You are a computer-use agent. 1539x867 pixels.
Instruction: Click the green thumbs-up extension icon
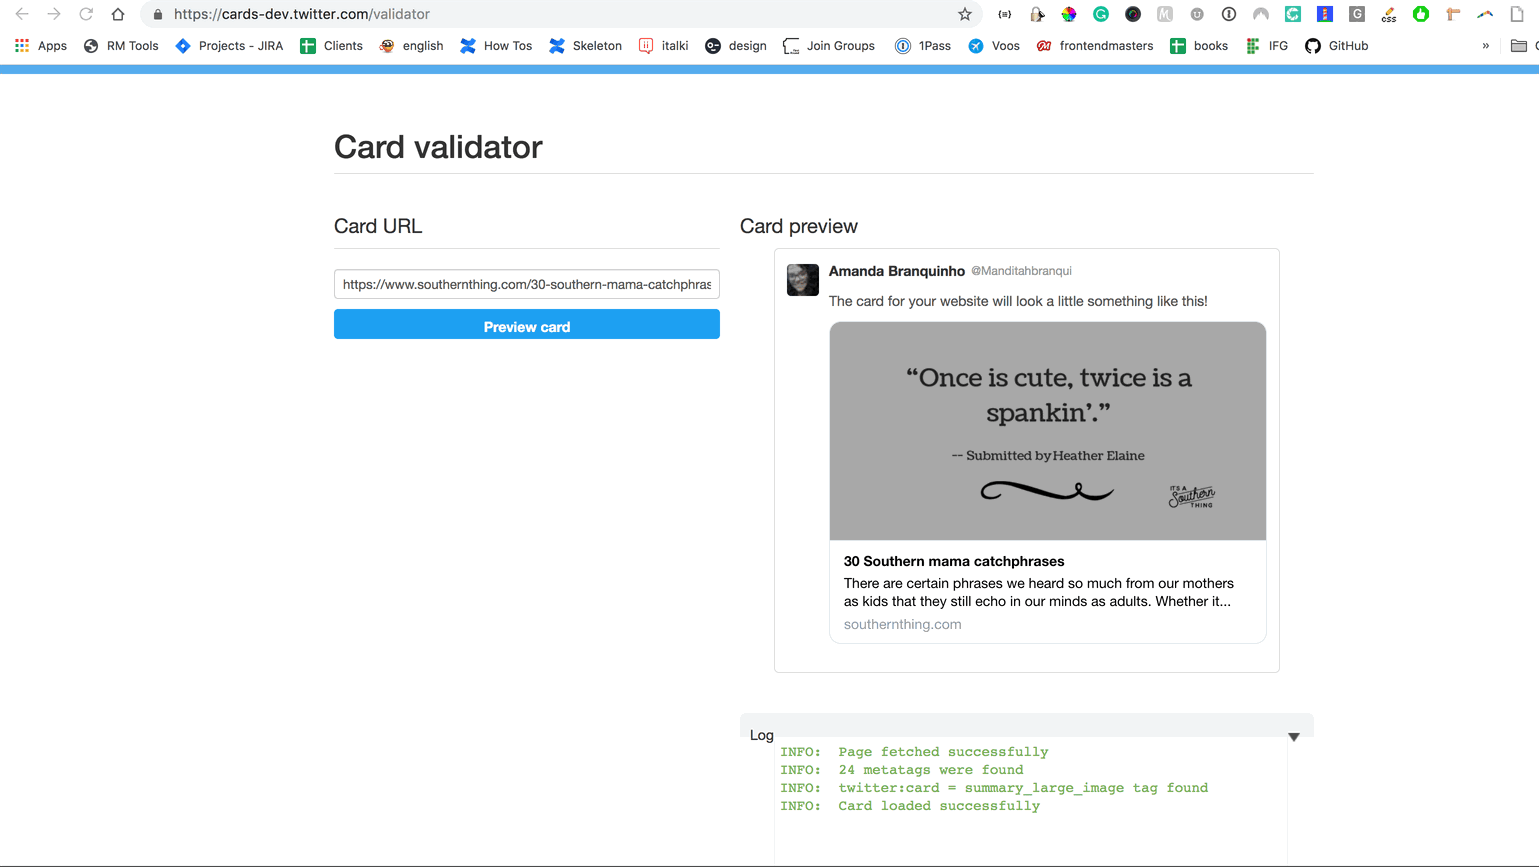click(x=1421, y=14)
